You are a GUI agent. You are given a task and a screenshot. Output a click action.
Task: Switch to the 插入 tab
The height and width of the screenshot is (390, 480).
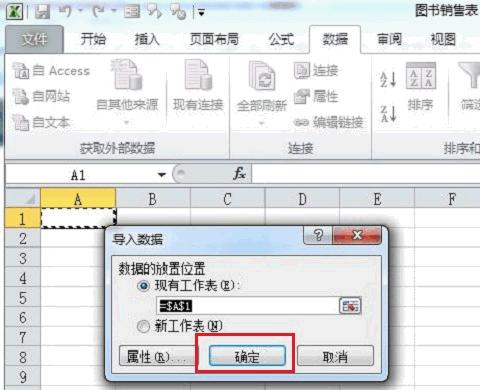point(147,39)
